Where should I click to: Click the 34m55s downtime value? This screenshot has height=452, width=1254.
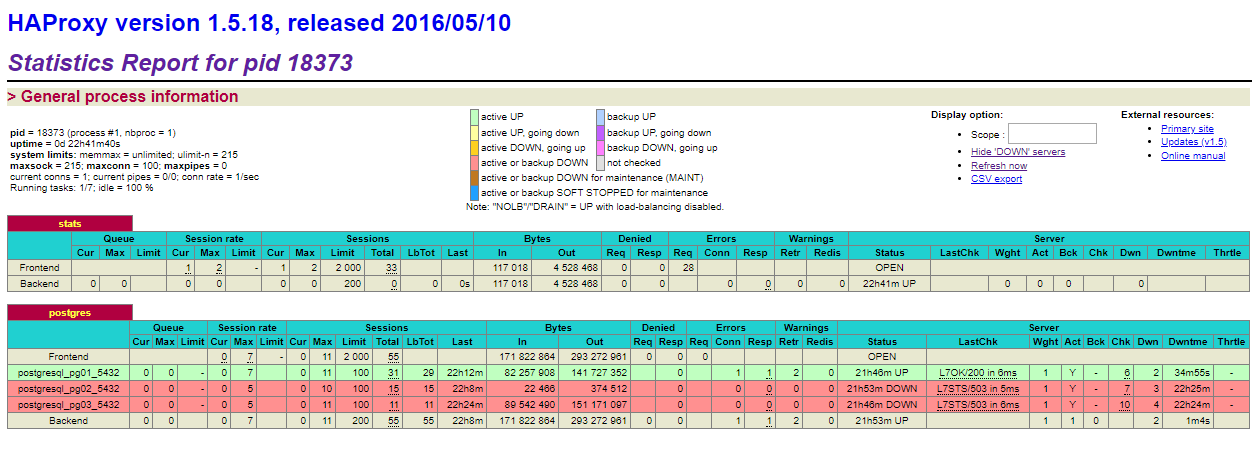tap(1190, 373)
